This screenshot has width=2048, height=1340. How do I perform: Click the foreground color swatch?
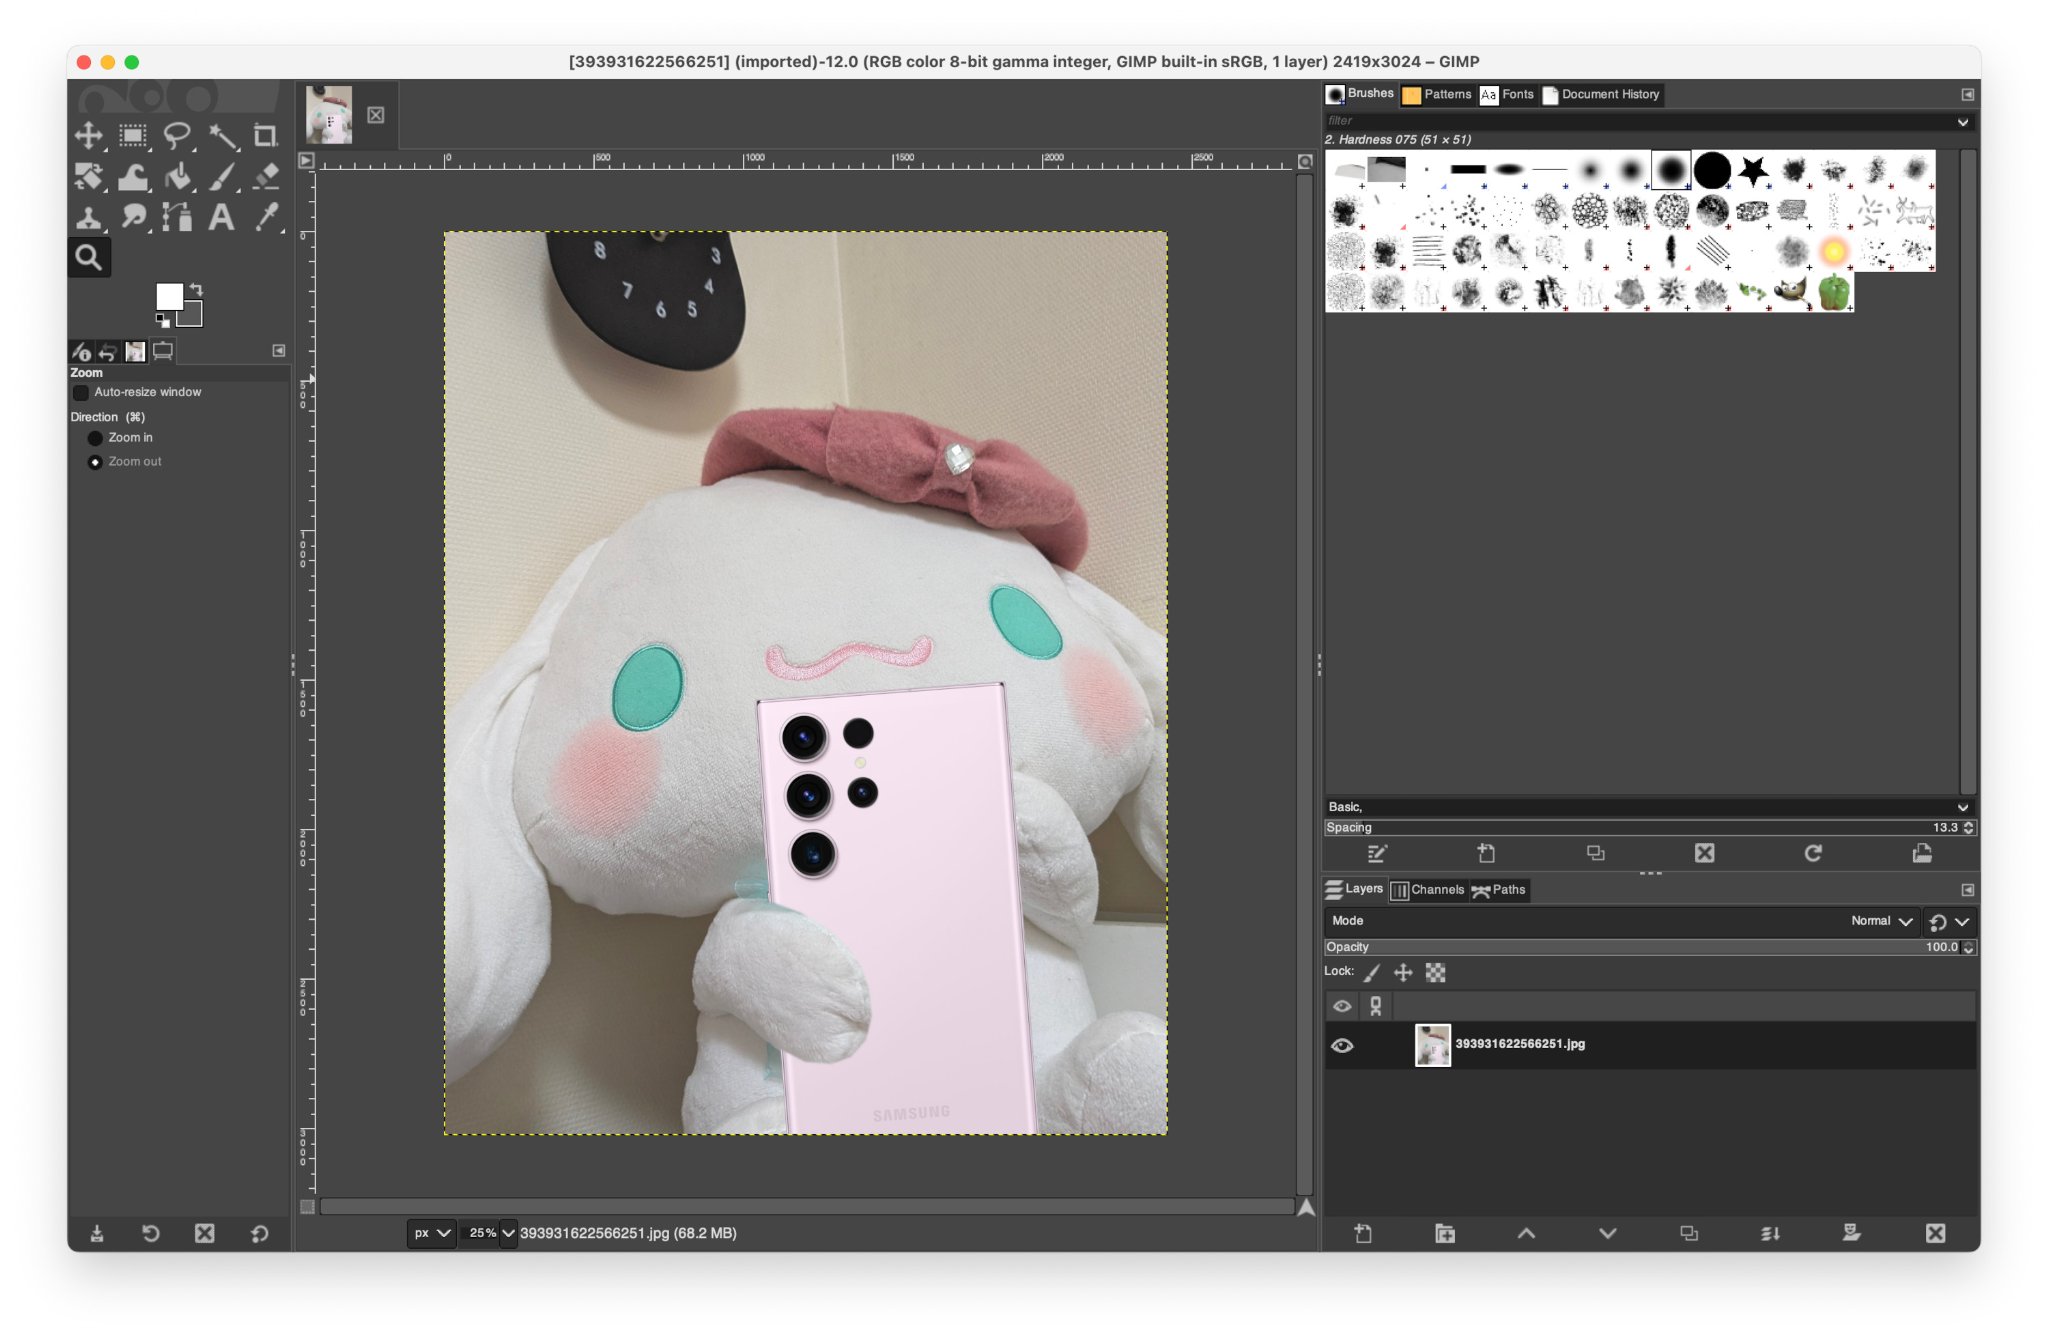tap(168, 296)
